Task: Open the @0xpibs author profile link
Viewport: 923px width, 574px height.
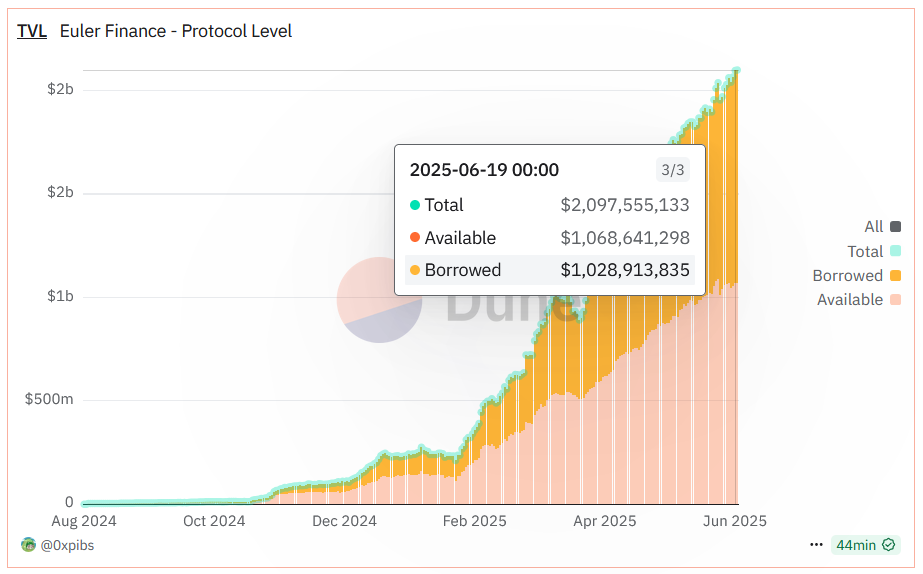Action: (x=67, y=545)
